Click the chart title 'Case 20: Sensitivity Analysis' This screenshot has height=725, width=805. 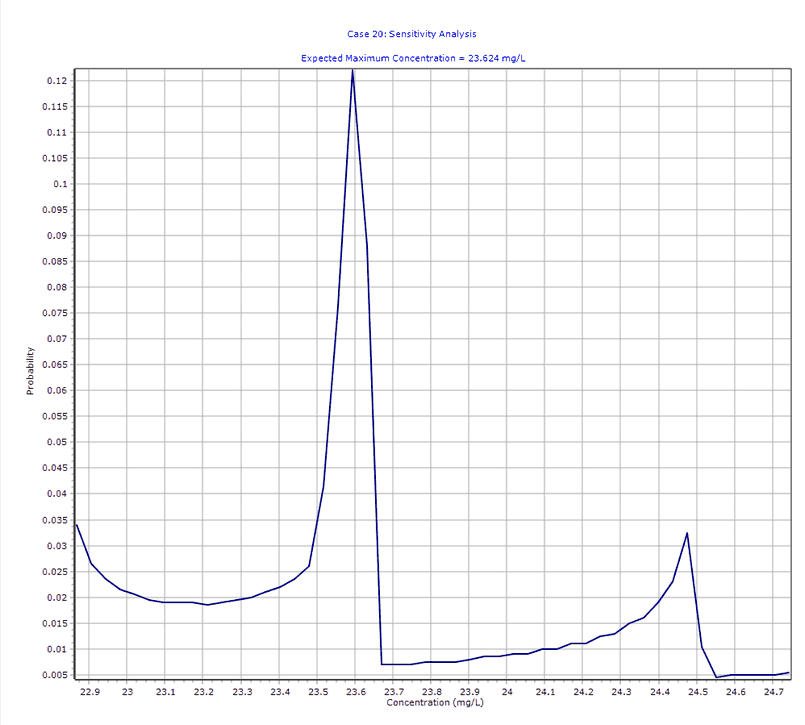(413, 34)
